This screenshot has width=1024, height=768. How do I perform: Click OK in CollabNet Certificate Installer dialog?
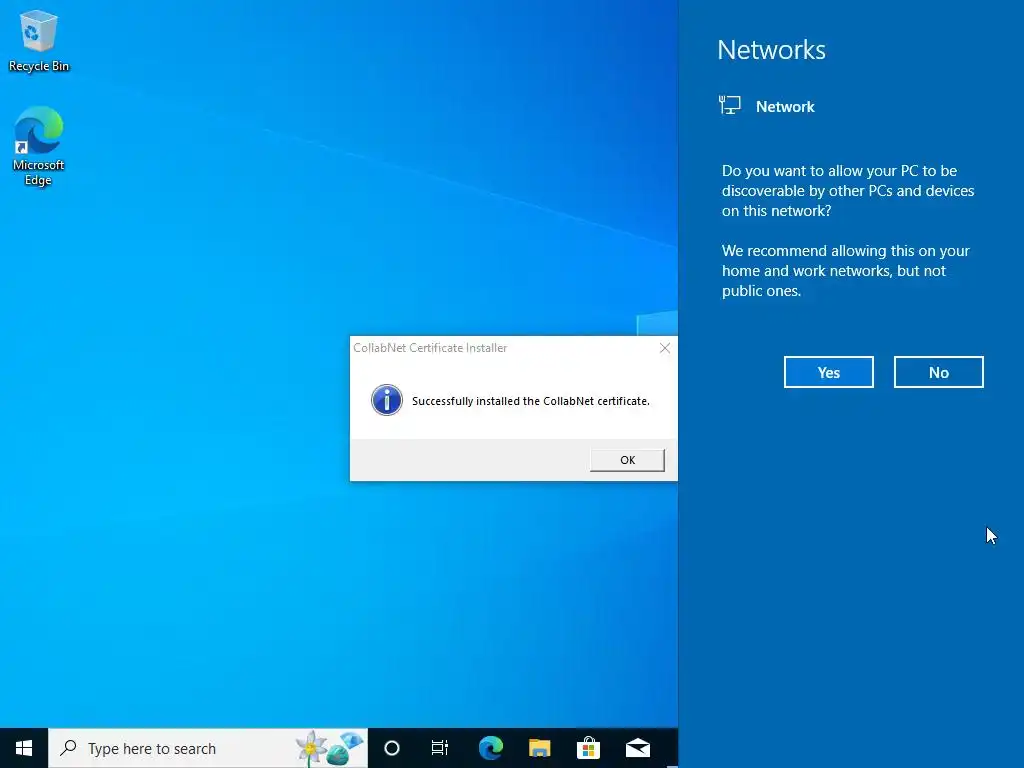[627, 460]
